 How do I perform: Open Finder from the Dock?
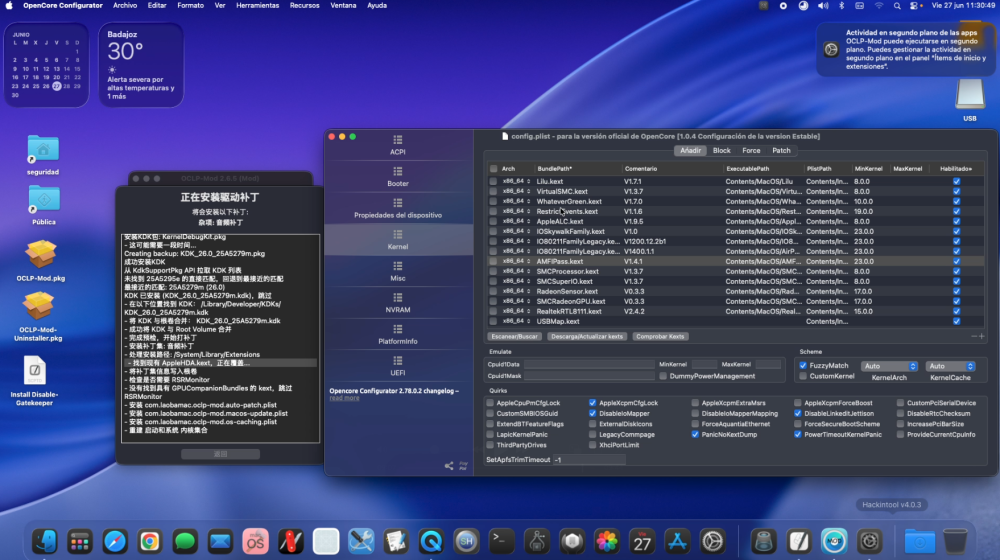[45, 542]
